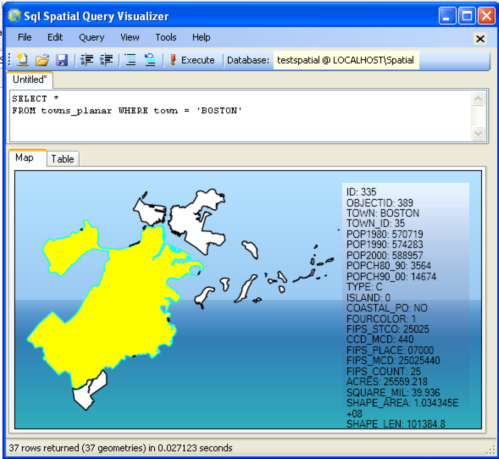Viewport: 499px width, 459px height.
Task: Click the 'COASTAL_PO: NO' attribute text
Action: [x=387, y=308]
